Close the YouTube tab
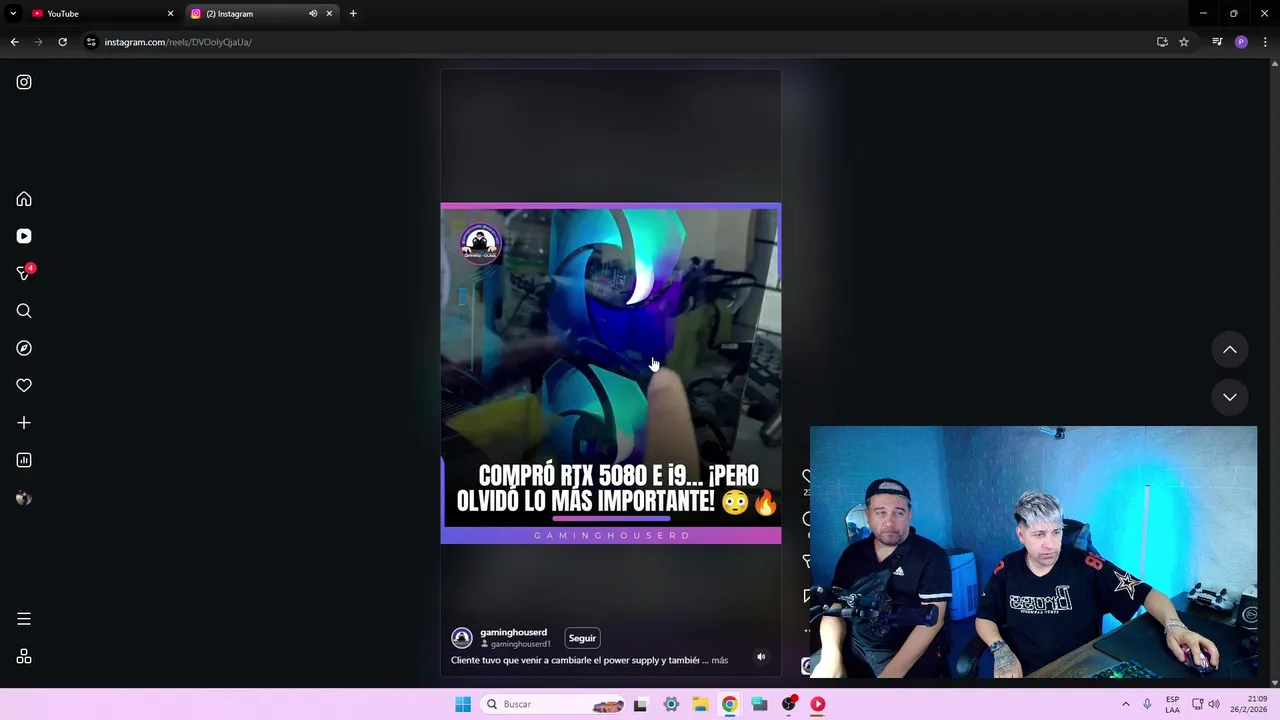 pyautogui.click(x=170, y=14)
